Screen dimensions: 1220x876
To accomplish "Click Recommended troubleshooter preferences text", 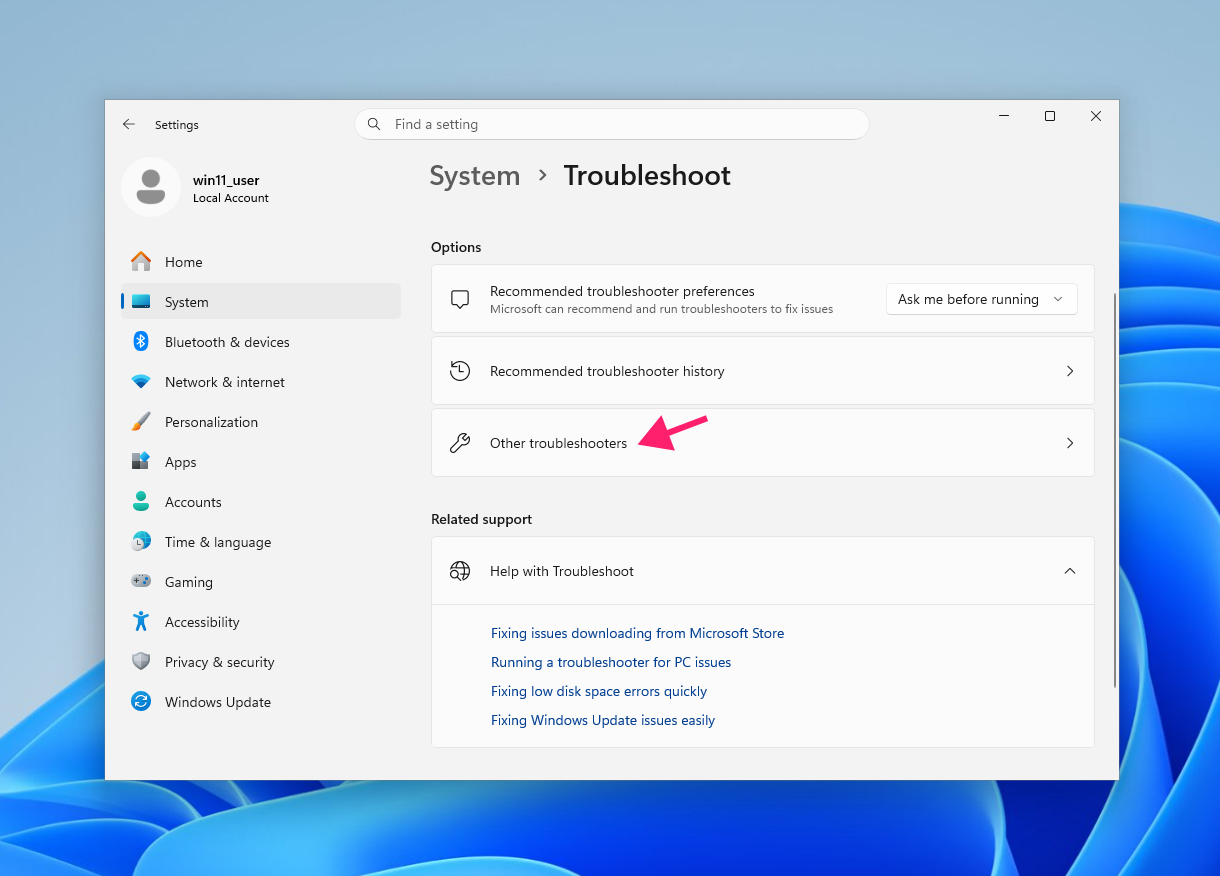I will (622, 291).
